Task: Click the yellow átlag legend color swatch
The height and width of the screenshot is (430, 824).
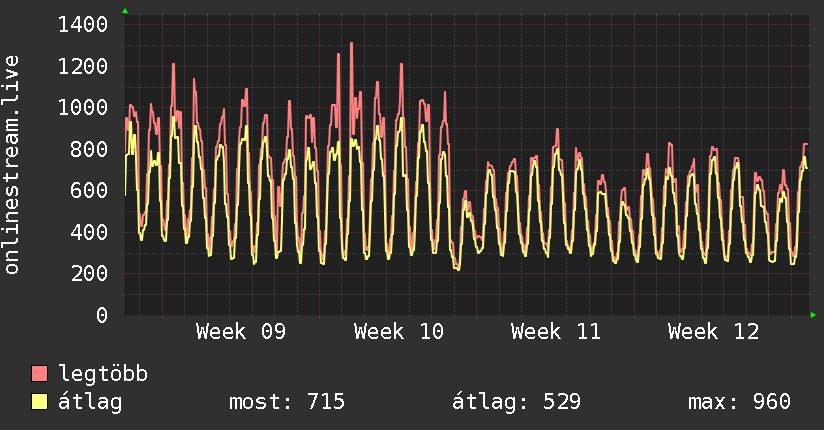Action: (39, 402)
